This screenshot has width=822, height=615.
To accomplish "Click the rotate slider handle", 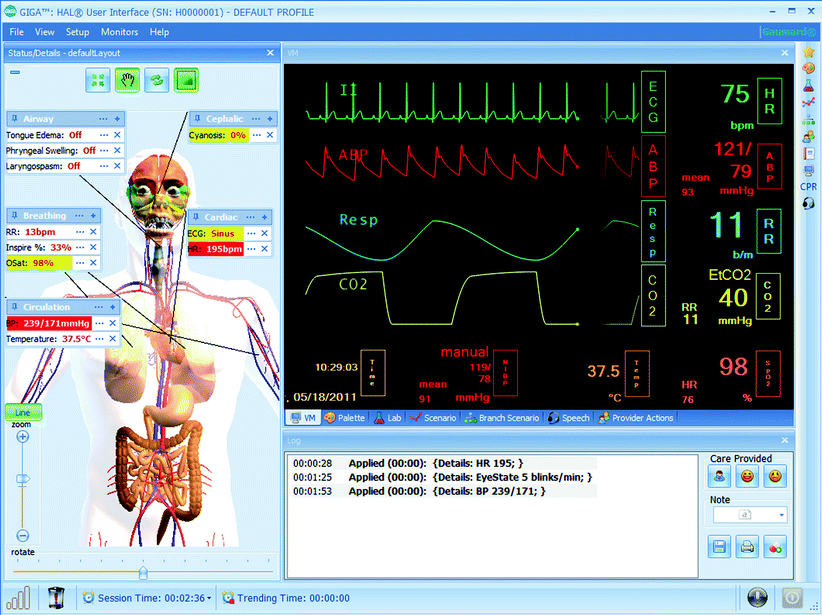I will tap(143, 572).
